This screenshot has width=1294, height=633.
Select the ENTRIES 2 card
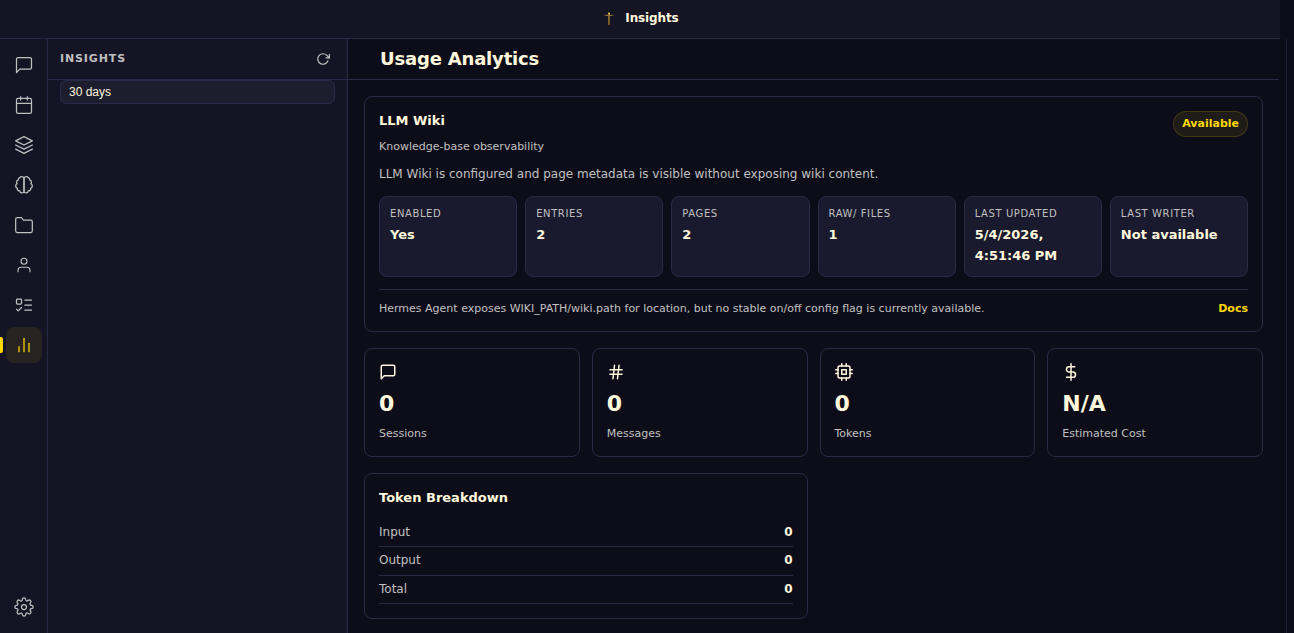(594, 236)
